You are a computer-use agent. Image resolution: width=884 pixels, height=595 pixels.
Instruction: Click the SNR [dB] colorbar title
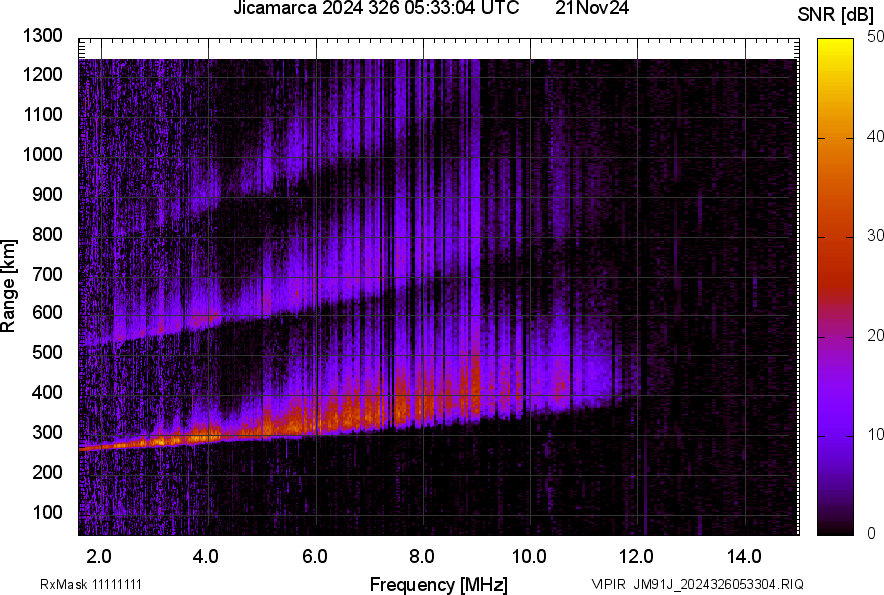[x=836, y=15]
